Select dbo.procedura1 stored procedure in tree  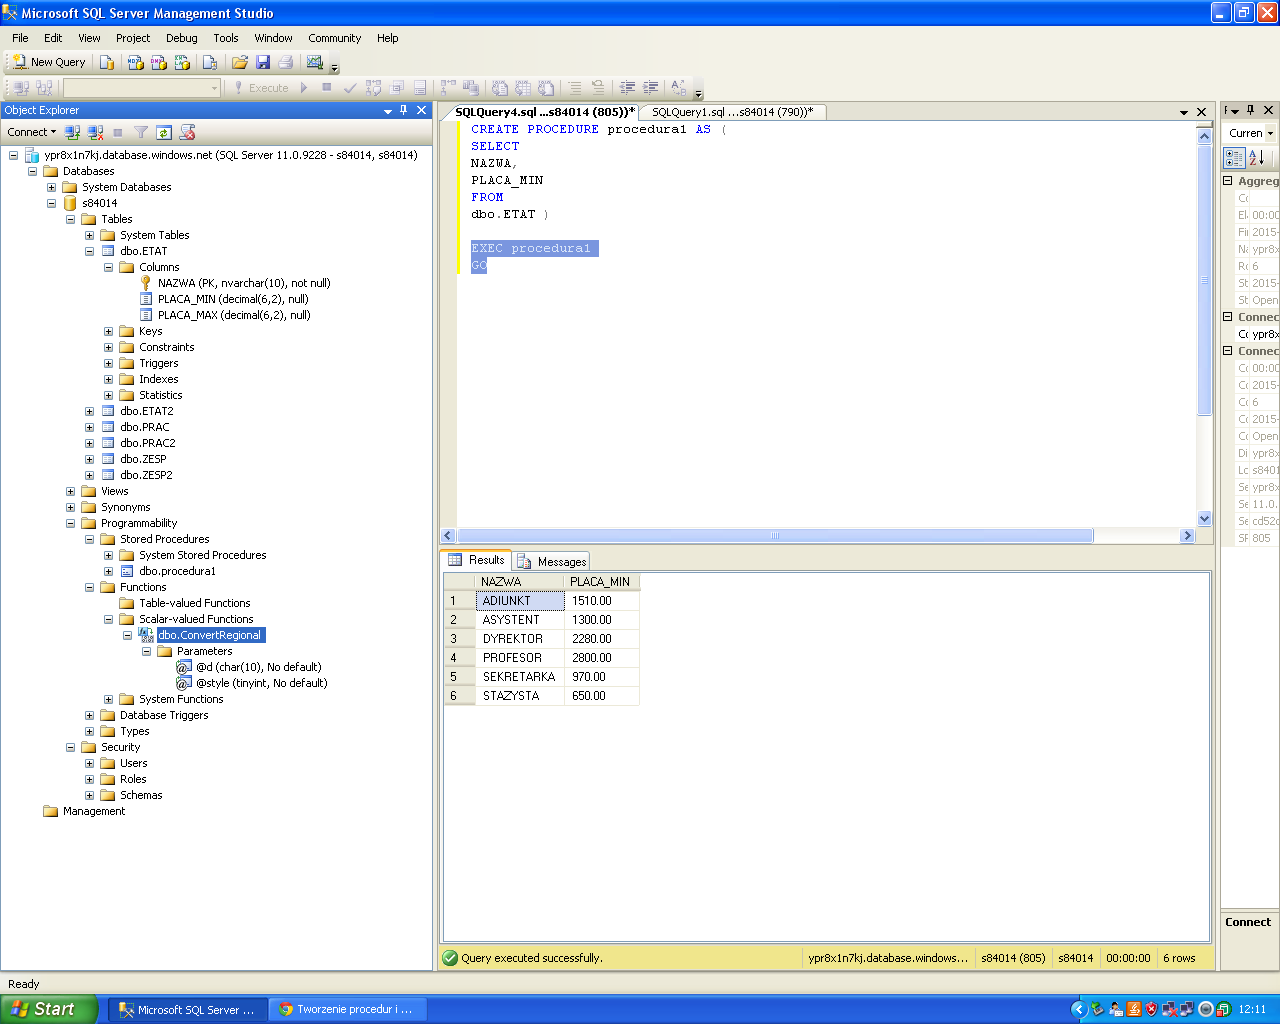click(177, 571)
